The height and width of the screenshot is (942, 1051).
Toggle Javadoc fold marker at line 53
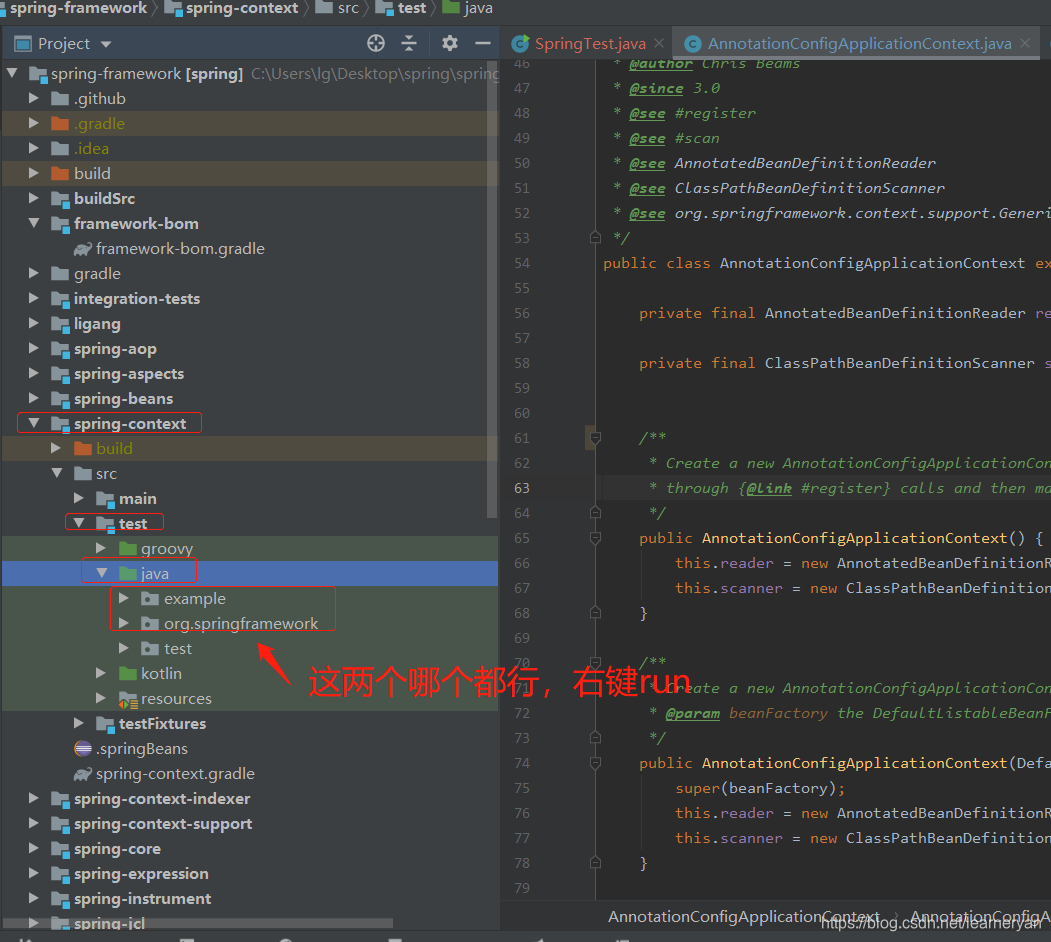click(595, 237)
